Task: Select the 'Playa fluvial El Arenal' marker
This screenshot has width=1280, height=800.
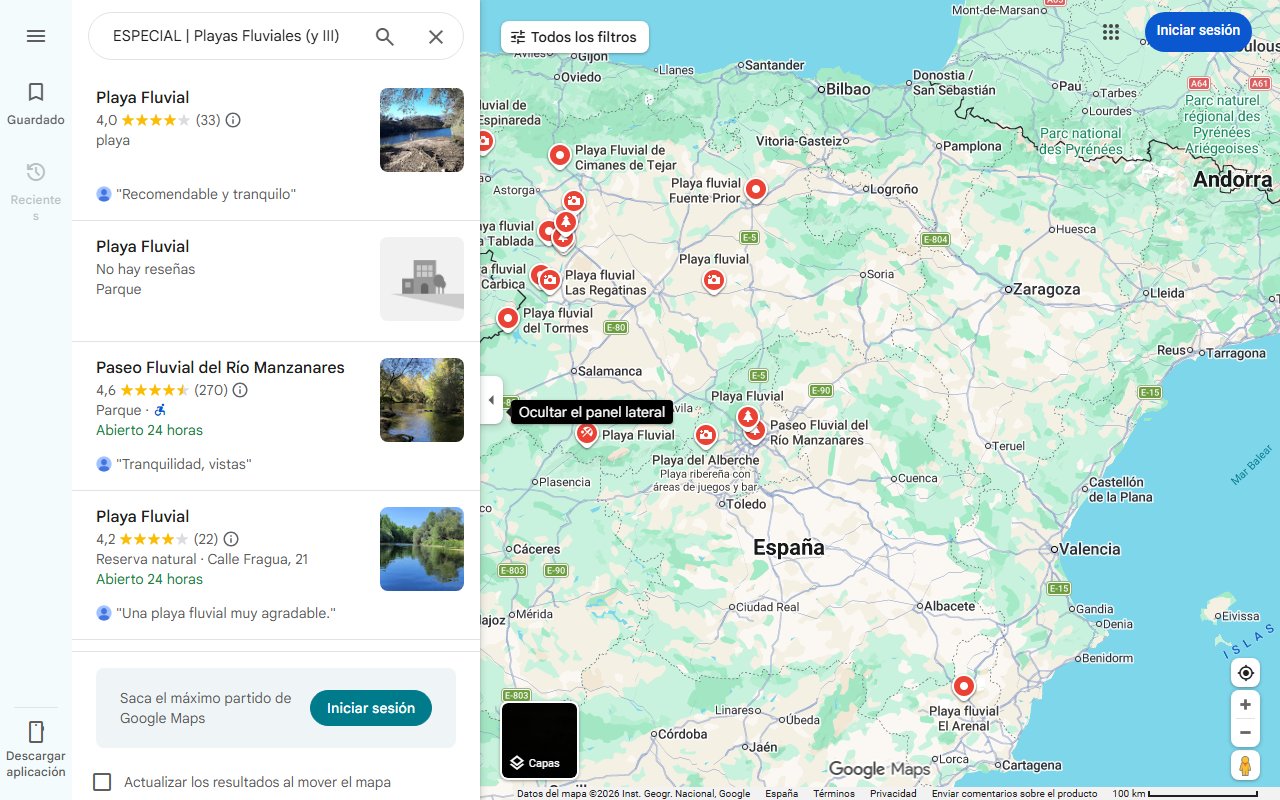Action: (x=963, y=686)
